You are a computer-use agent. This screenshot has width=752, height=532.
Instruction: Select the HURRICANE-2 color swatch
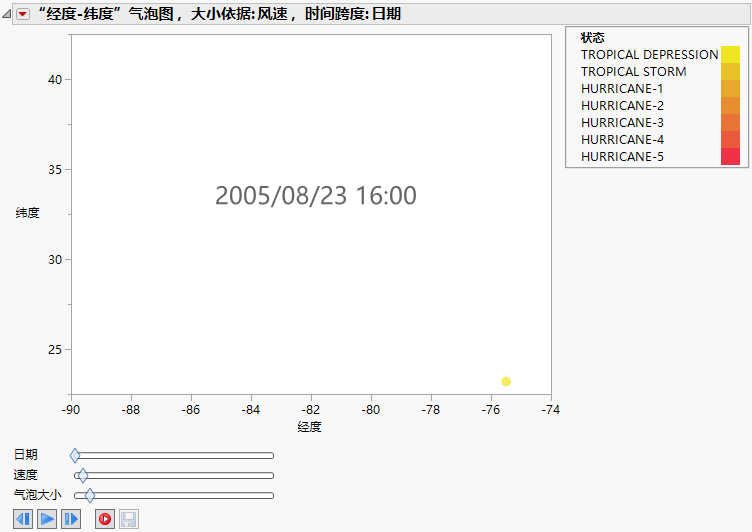point(730,106)
